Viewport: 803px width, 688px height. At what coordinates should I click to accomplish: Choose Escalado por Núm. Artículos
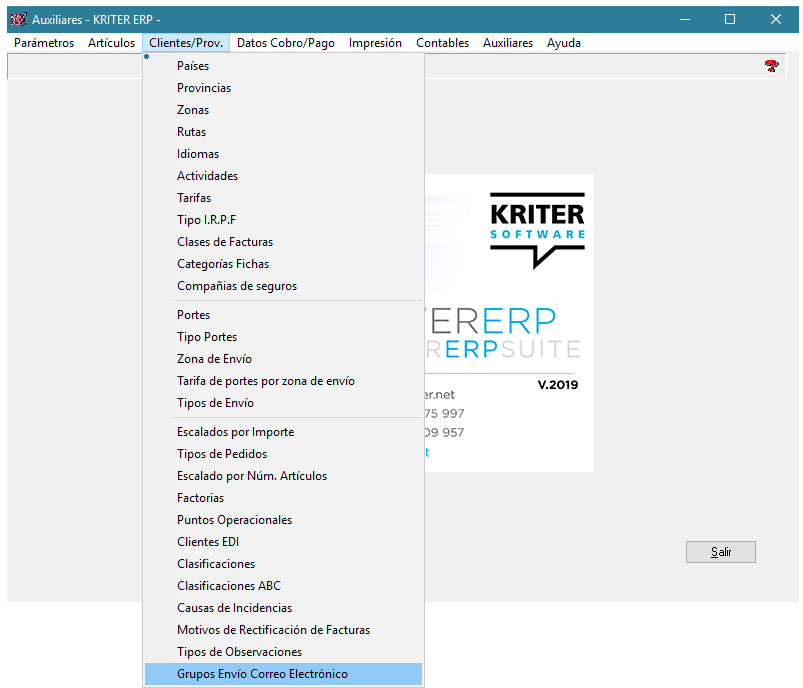[x=283, y=476]
